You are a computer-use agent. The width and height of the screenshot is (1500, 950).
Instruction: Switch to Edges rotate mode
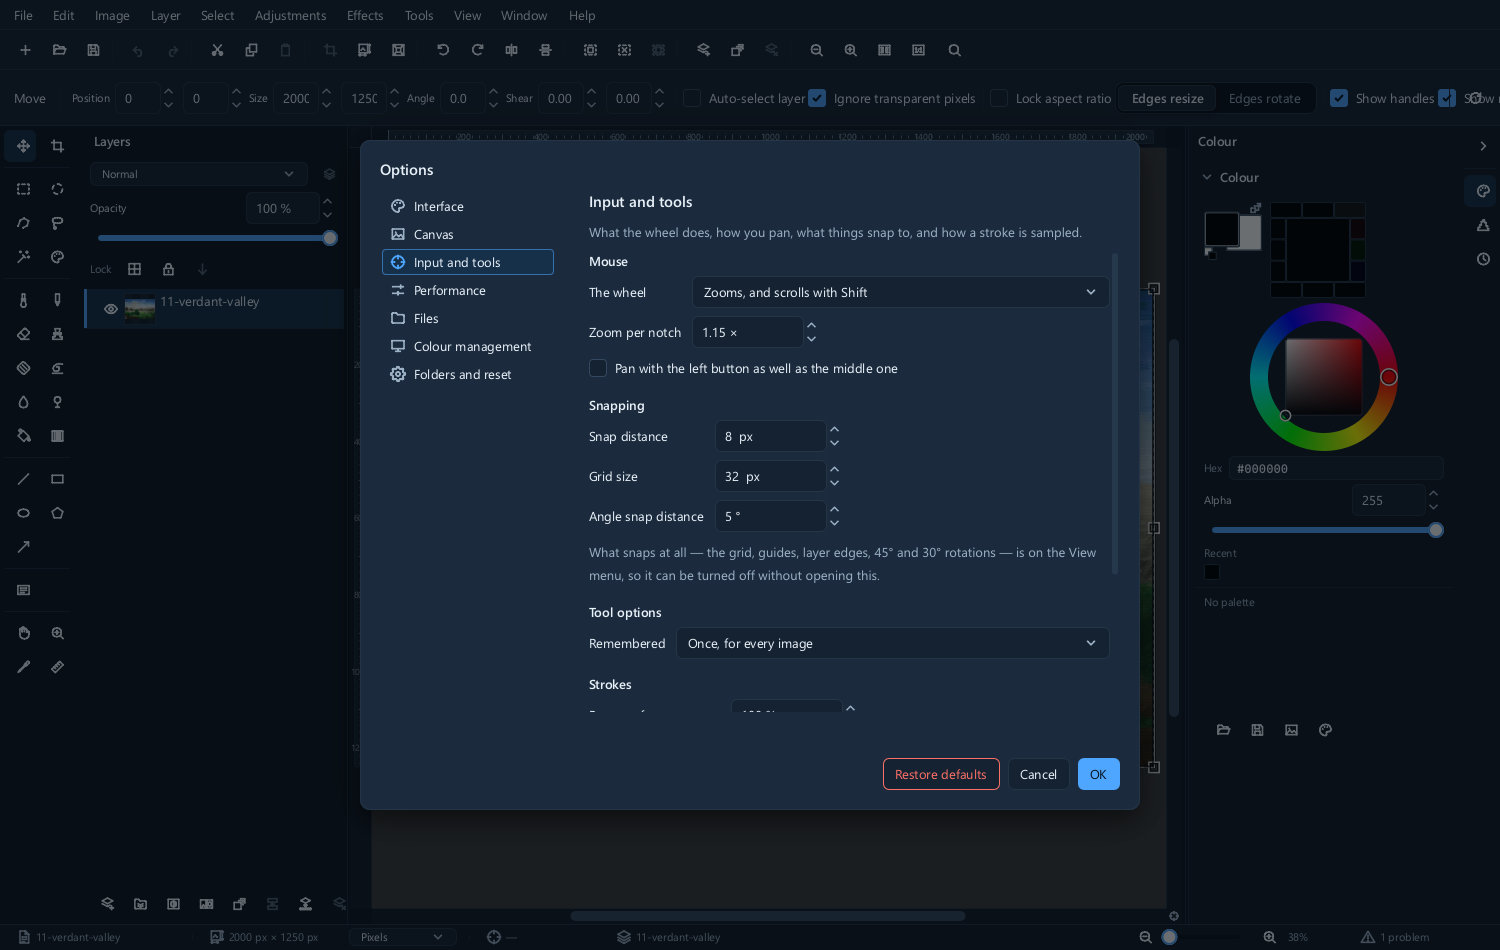(x=1264, y=98)
